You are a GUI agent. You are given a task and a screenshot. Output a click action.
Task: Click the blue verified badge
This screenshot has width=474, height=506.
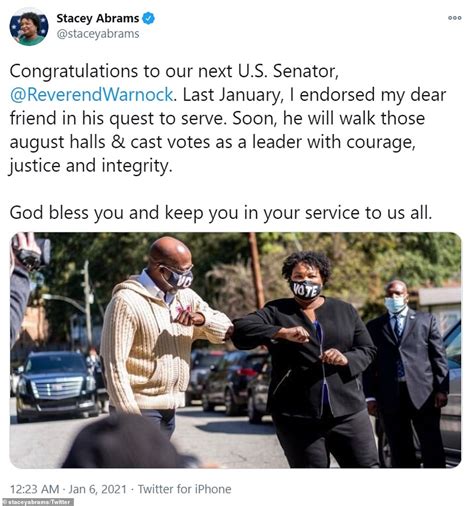(x=148, y=18)
